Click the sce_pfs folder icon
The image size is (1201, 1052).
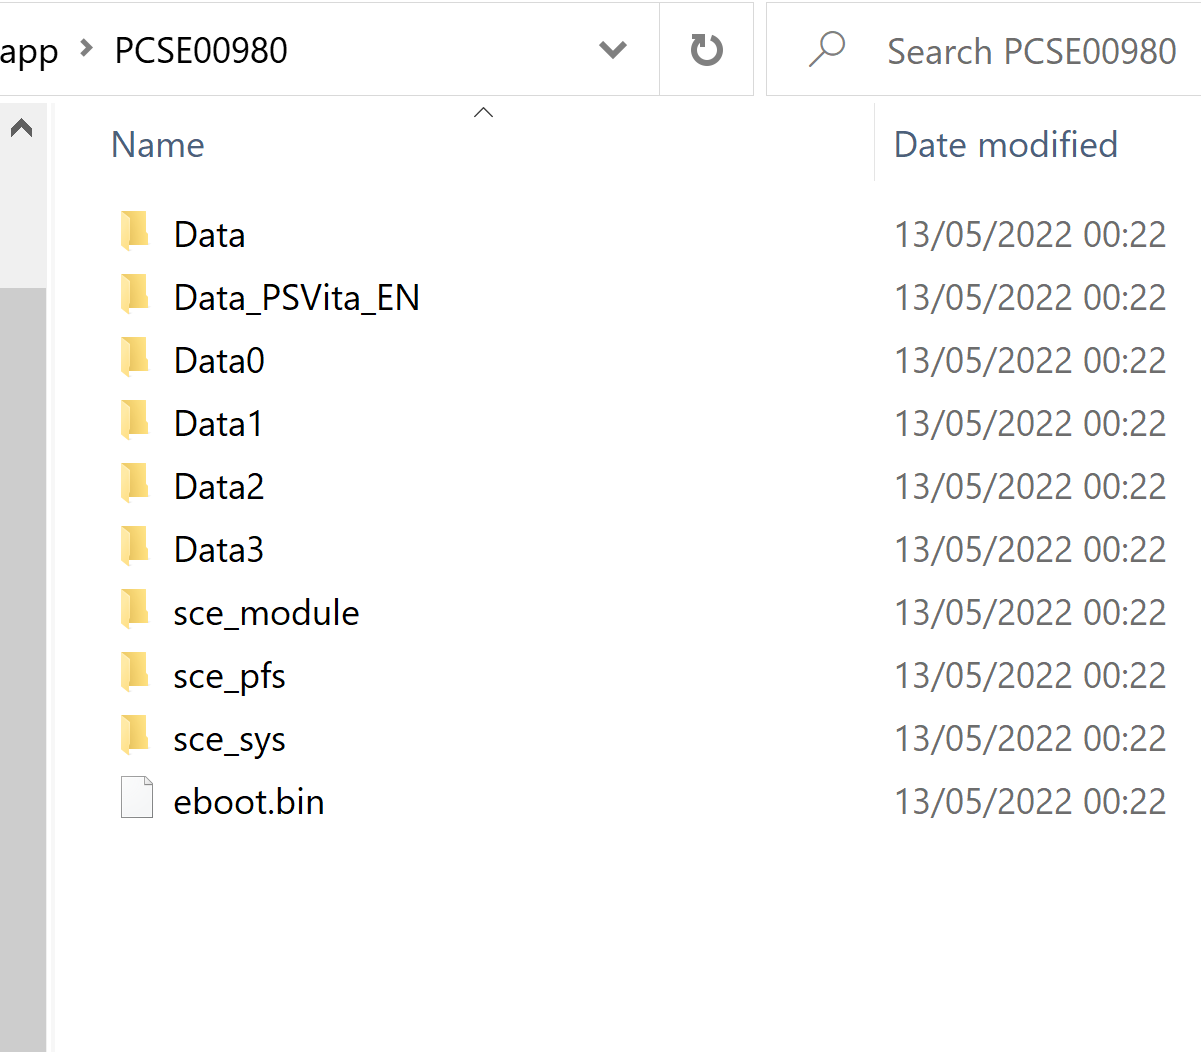tap(135, 672)
